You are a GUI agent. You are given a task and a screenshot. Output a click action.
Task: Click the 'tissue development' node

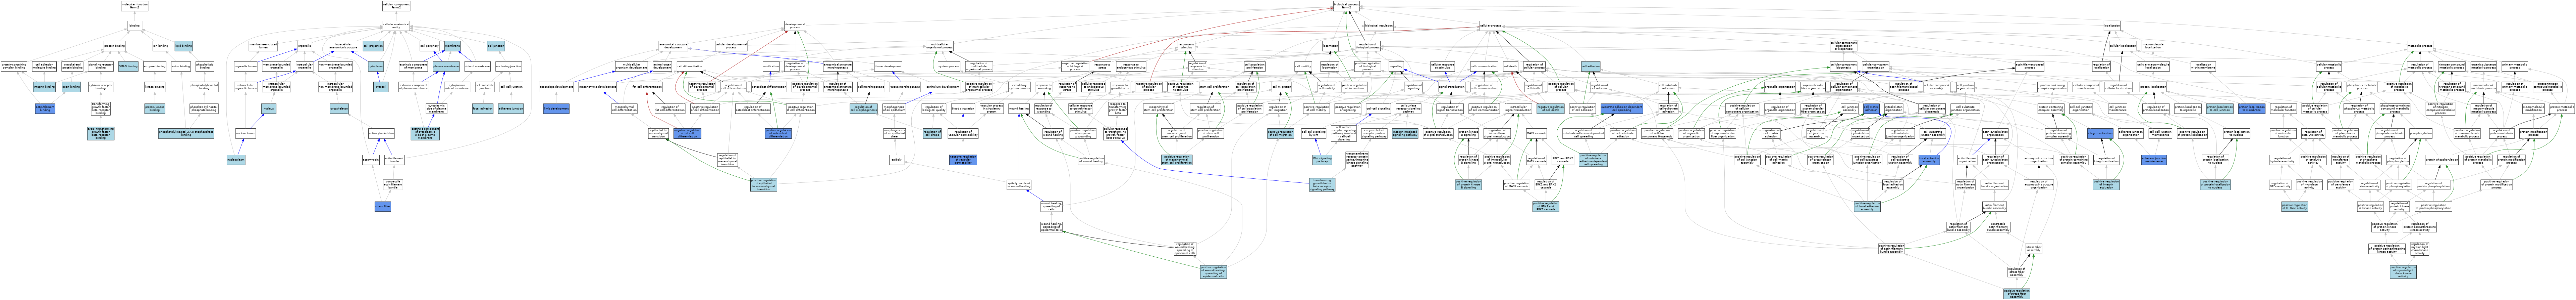tap(888, 66)
